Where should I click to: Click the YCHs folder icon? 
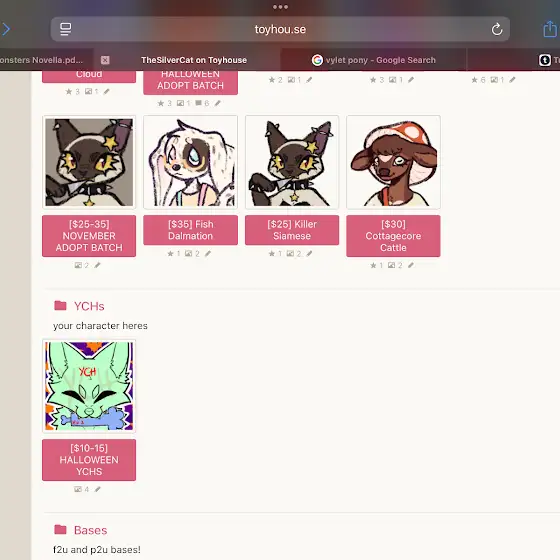(x=60, y=305)
